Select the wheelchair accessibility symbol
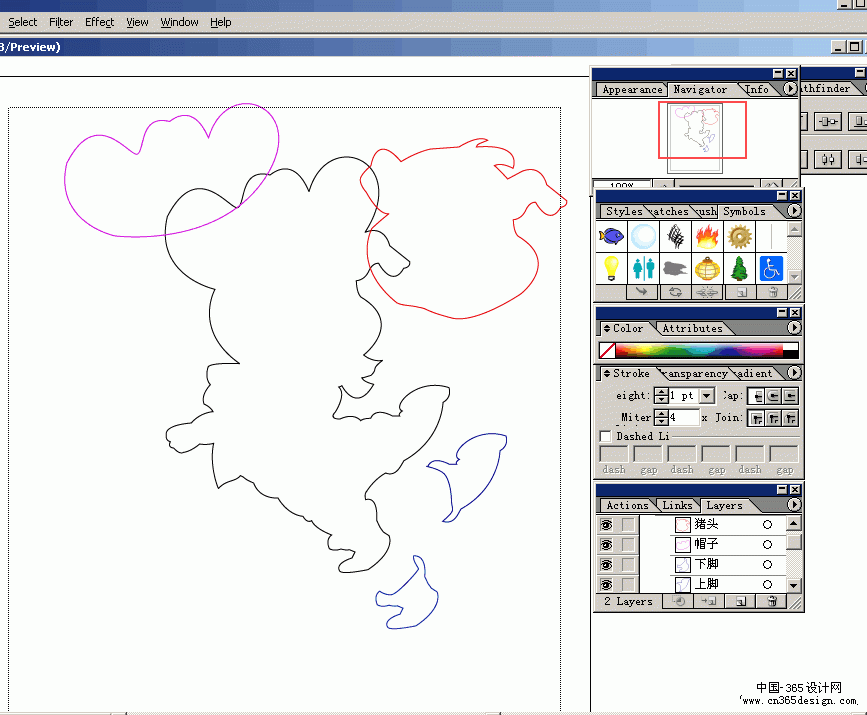 (771, 269)
